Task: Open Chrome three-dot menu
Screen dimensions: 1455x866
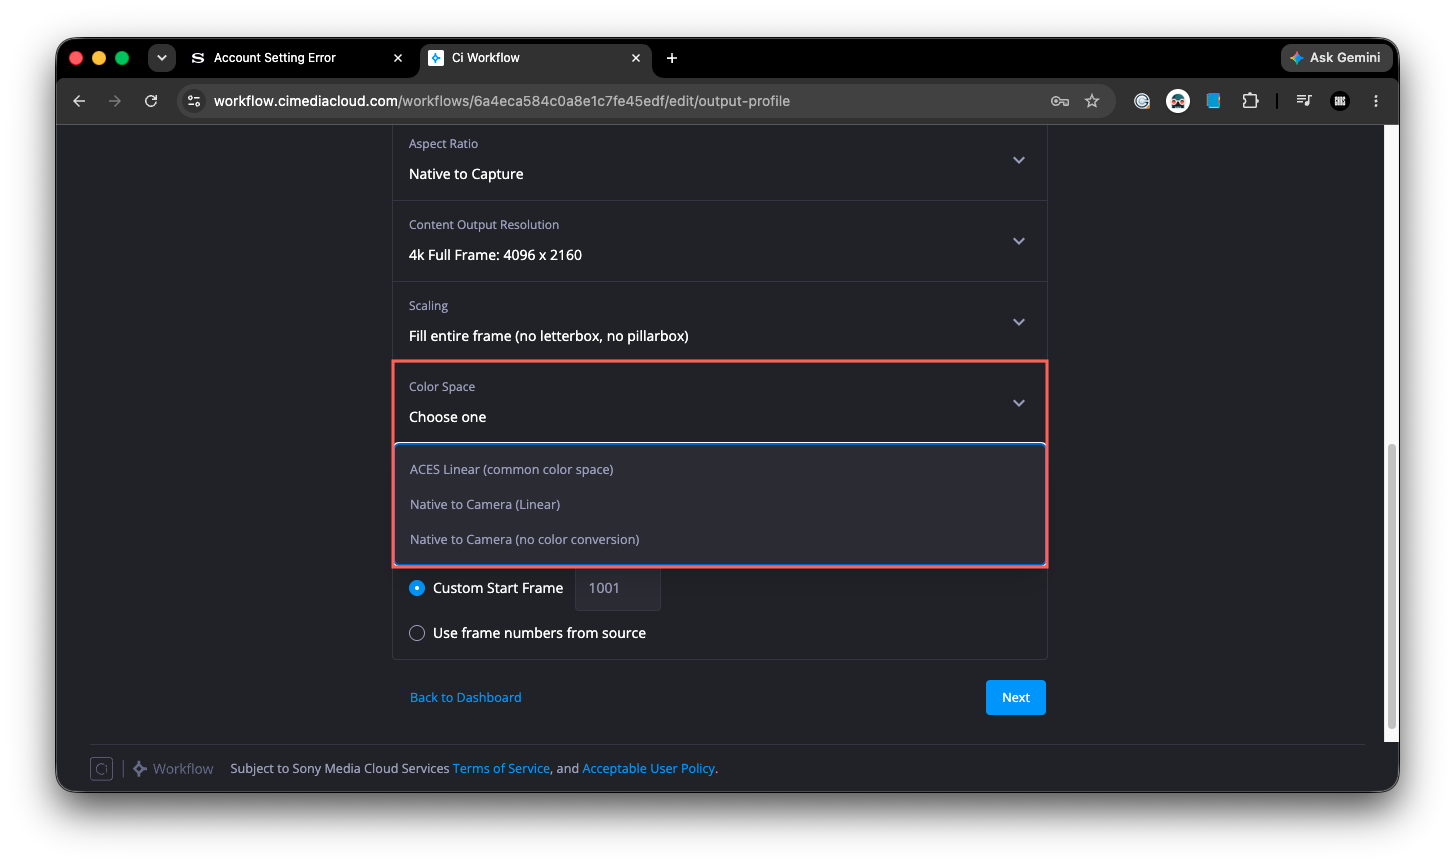Action: [1376, 101]
